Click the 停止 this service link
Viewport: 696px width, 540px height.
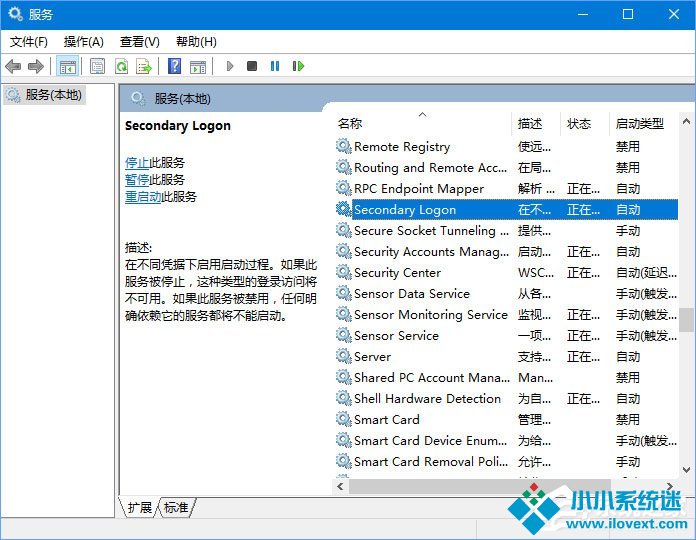pyautogui.click(x=137, y=162)
